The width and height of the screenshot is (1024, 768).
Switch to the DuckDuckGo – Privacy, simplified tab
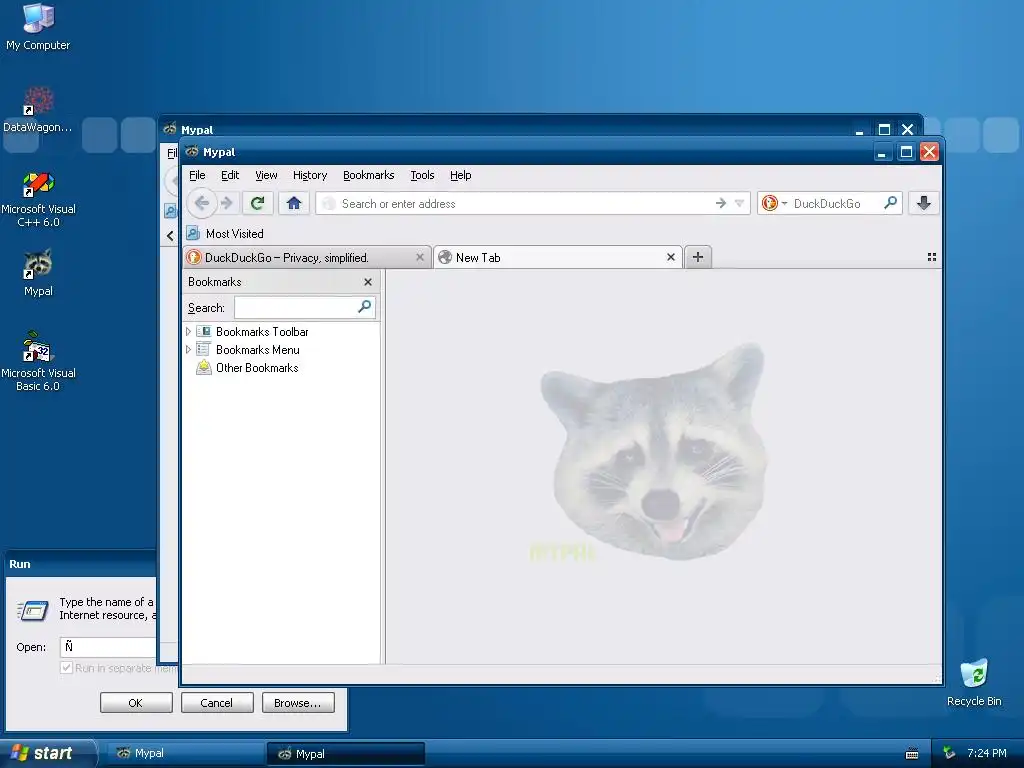pyautogui.click(x=307, y=257)
